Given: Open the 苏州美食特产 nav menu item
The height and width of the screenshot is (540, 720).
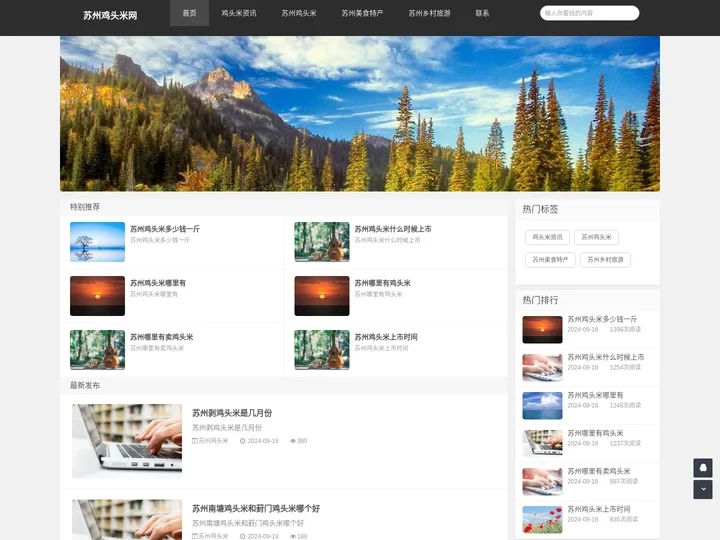Looking at the screenshot, I should (x=362, y=13).
